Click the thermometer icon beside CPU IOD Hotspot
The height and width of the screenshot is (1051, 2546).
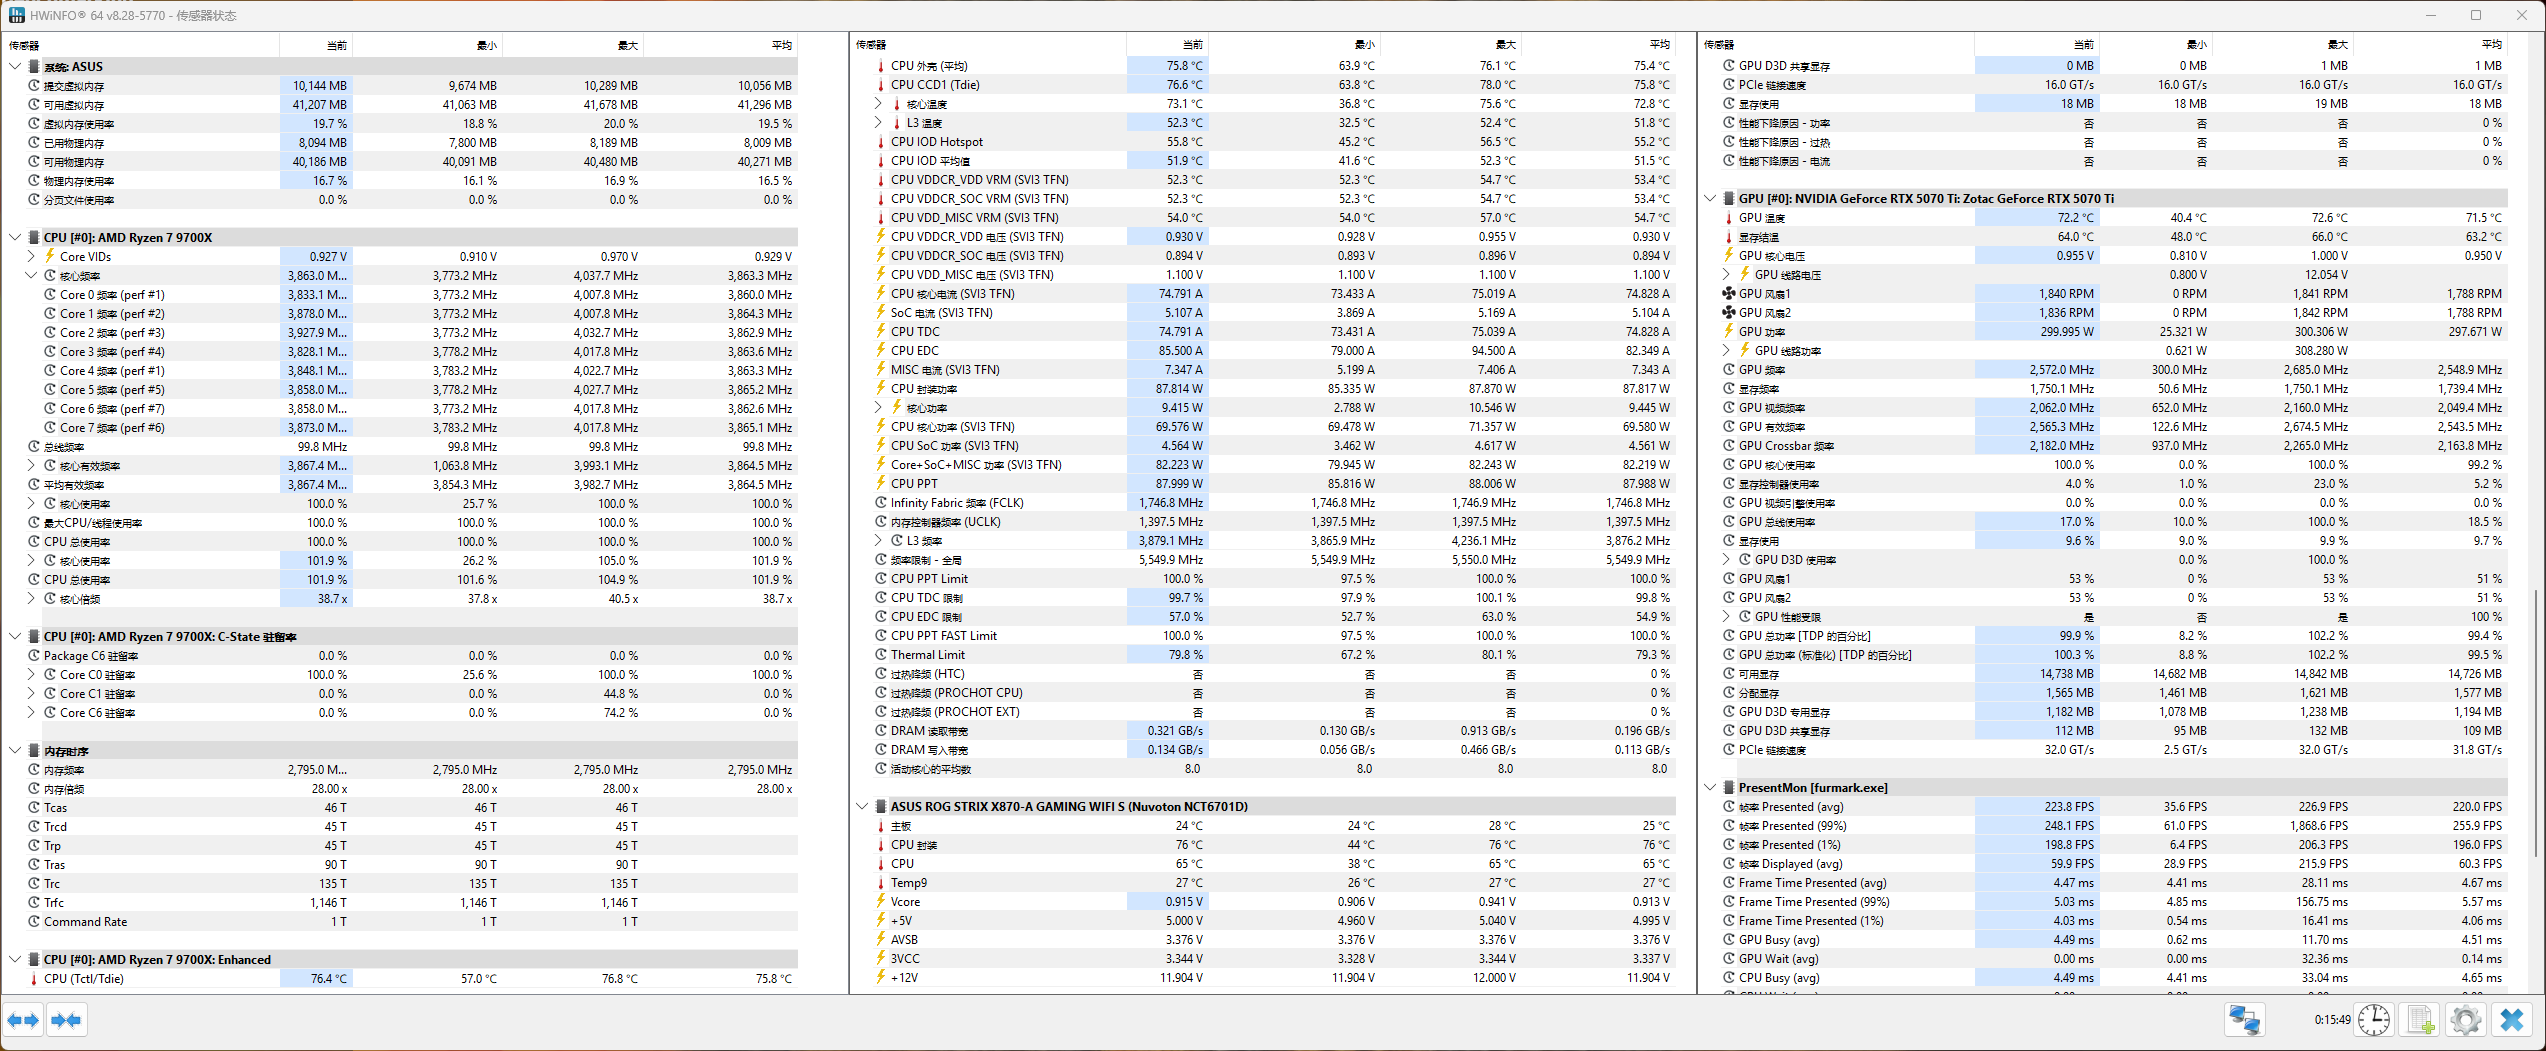[x=880, y=142]
